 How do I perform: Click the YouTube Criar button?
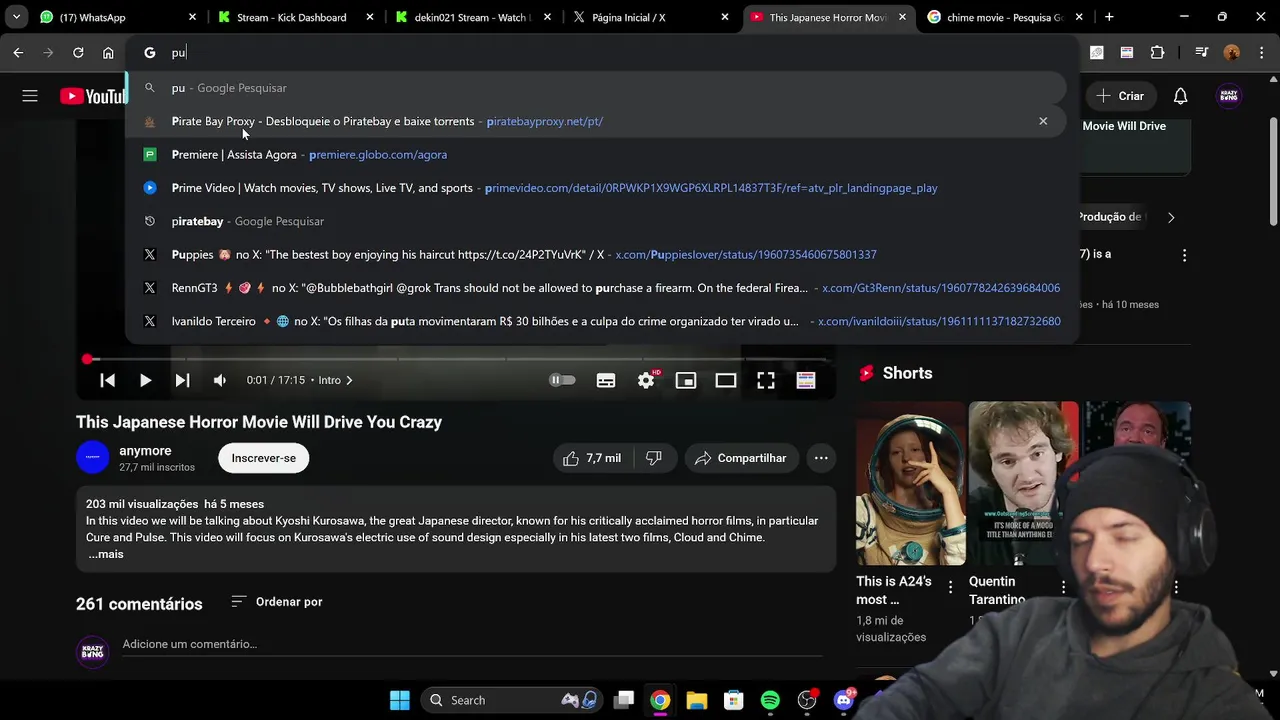click(x=1120, y=96)
